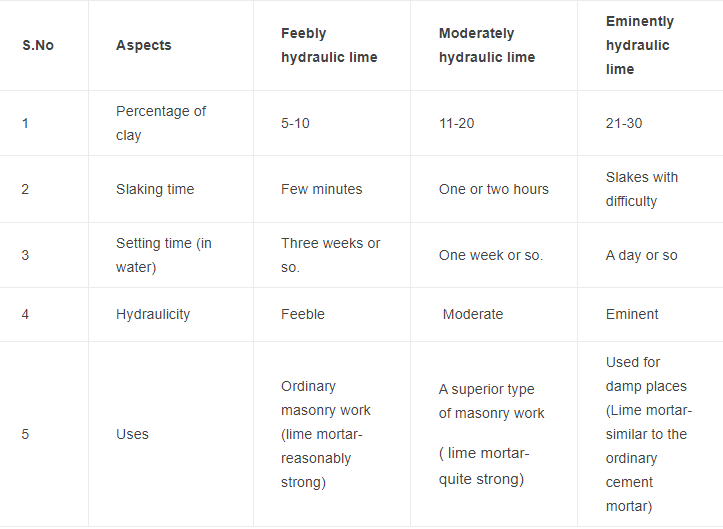Viewport: 723px width, 529px height.
Task: Select the "Setting time (in water)" cell
Action: click(164, 255)
